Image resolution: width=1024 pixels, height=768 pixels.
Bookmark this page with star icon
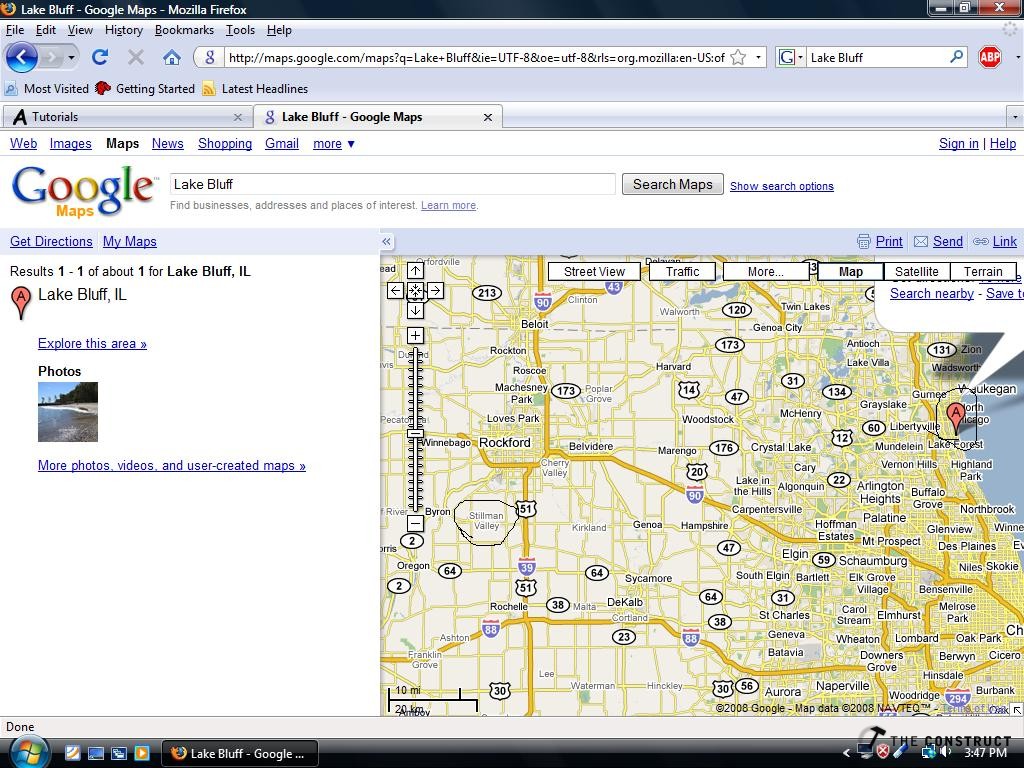(x=738, y=57)
